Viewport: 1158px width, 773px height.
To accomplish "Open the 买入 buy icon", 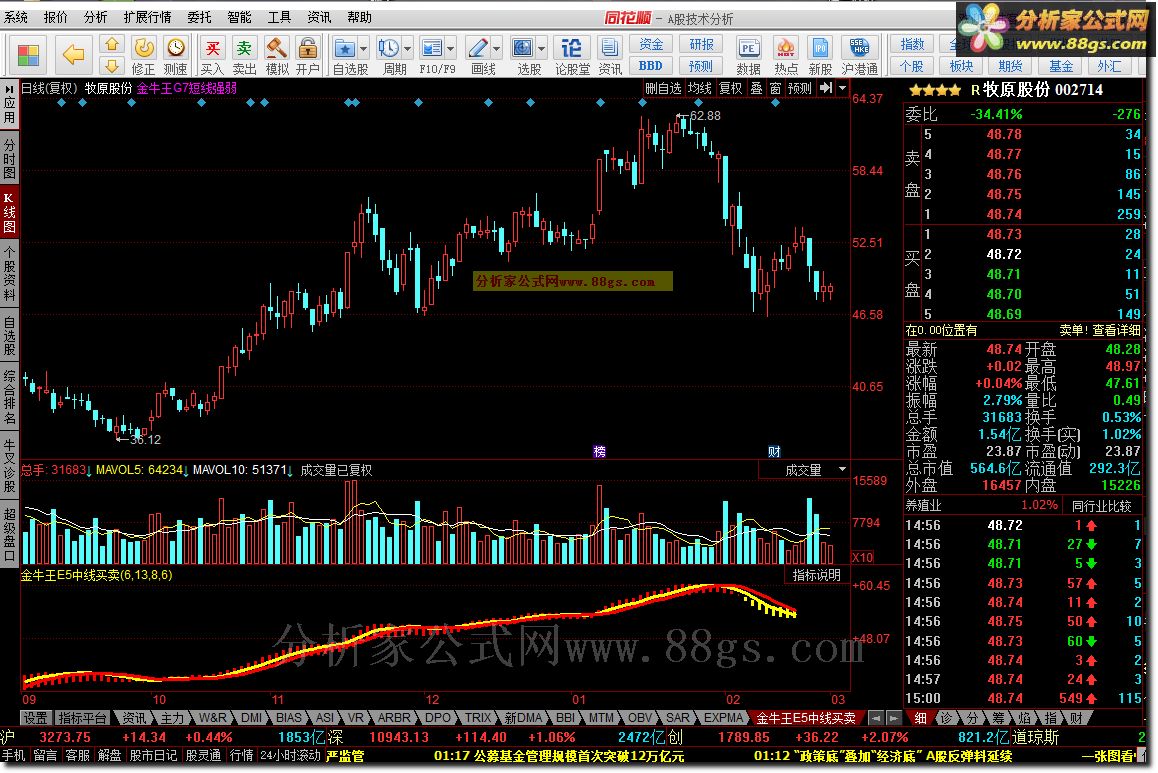I will [x=212, y=49].
